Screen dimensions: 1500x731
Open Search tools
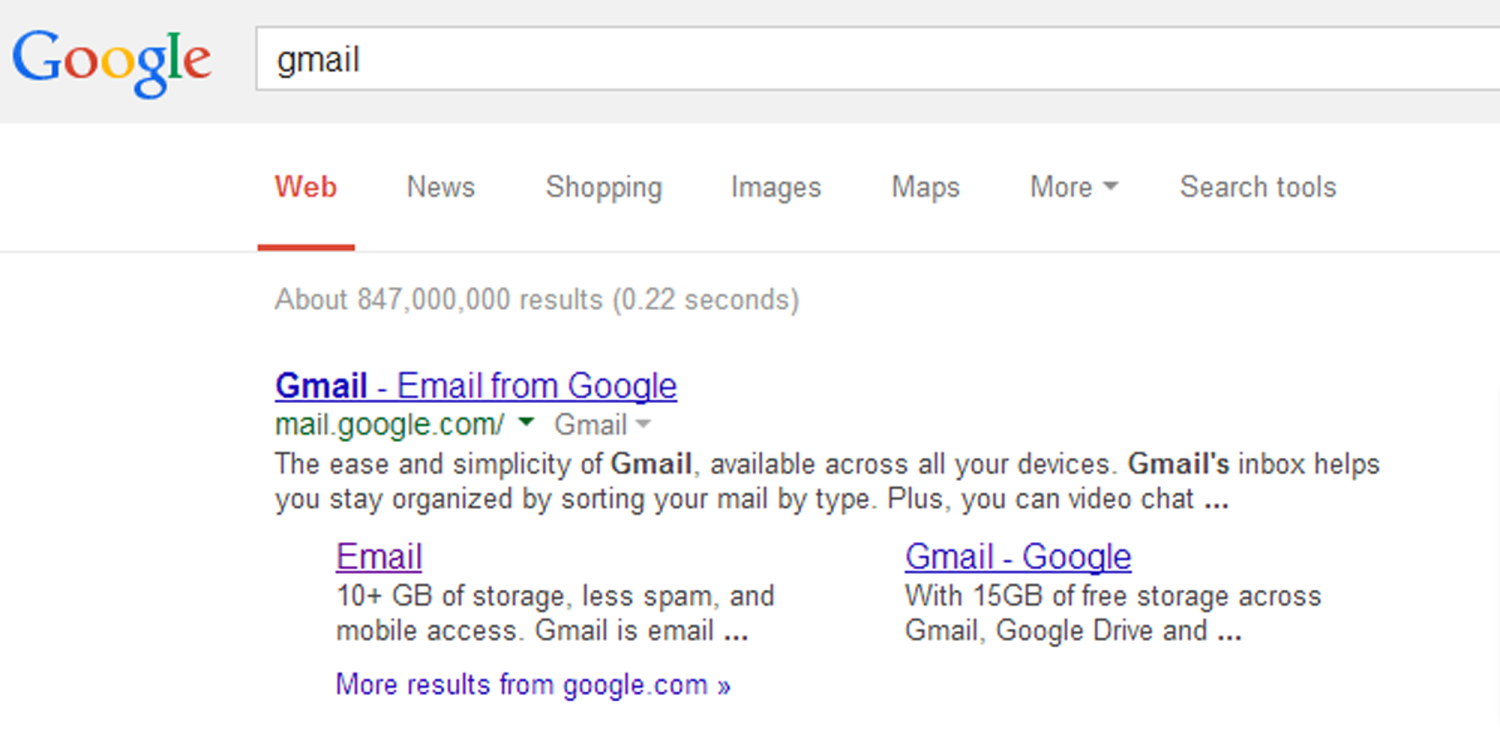pos(1257,188)
